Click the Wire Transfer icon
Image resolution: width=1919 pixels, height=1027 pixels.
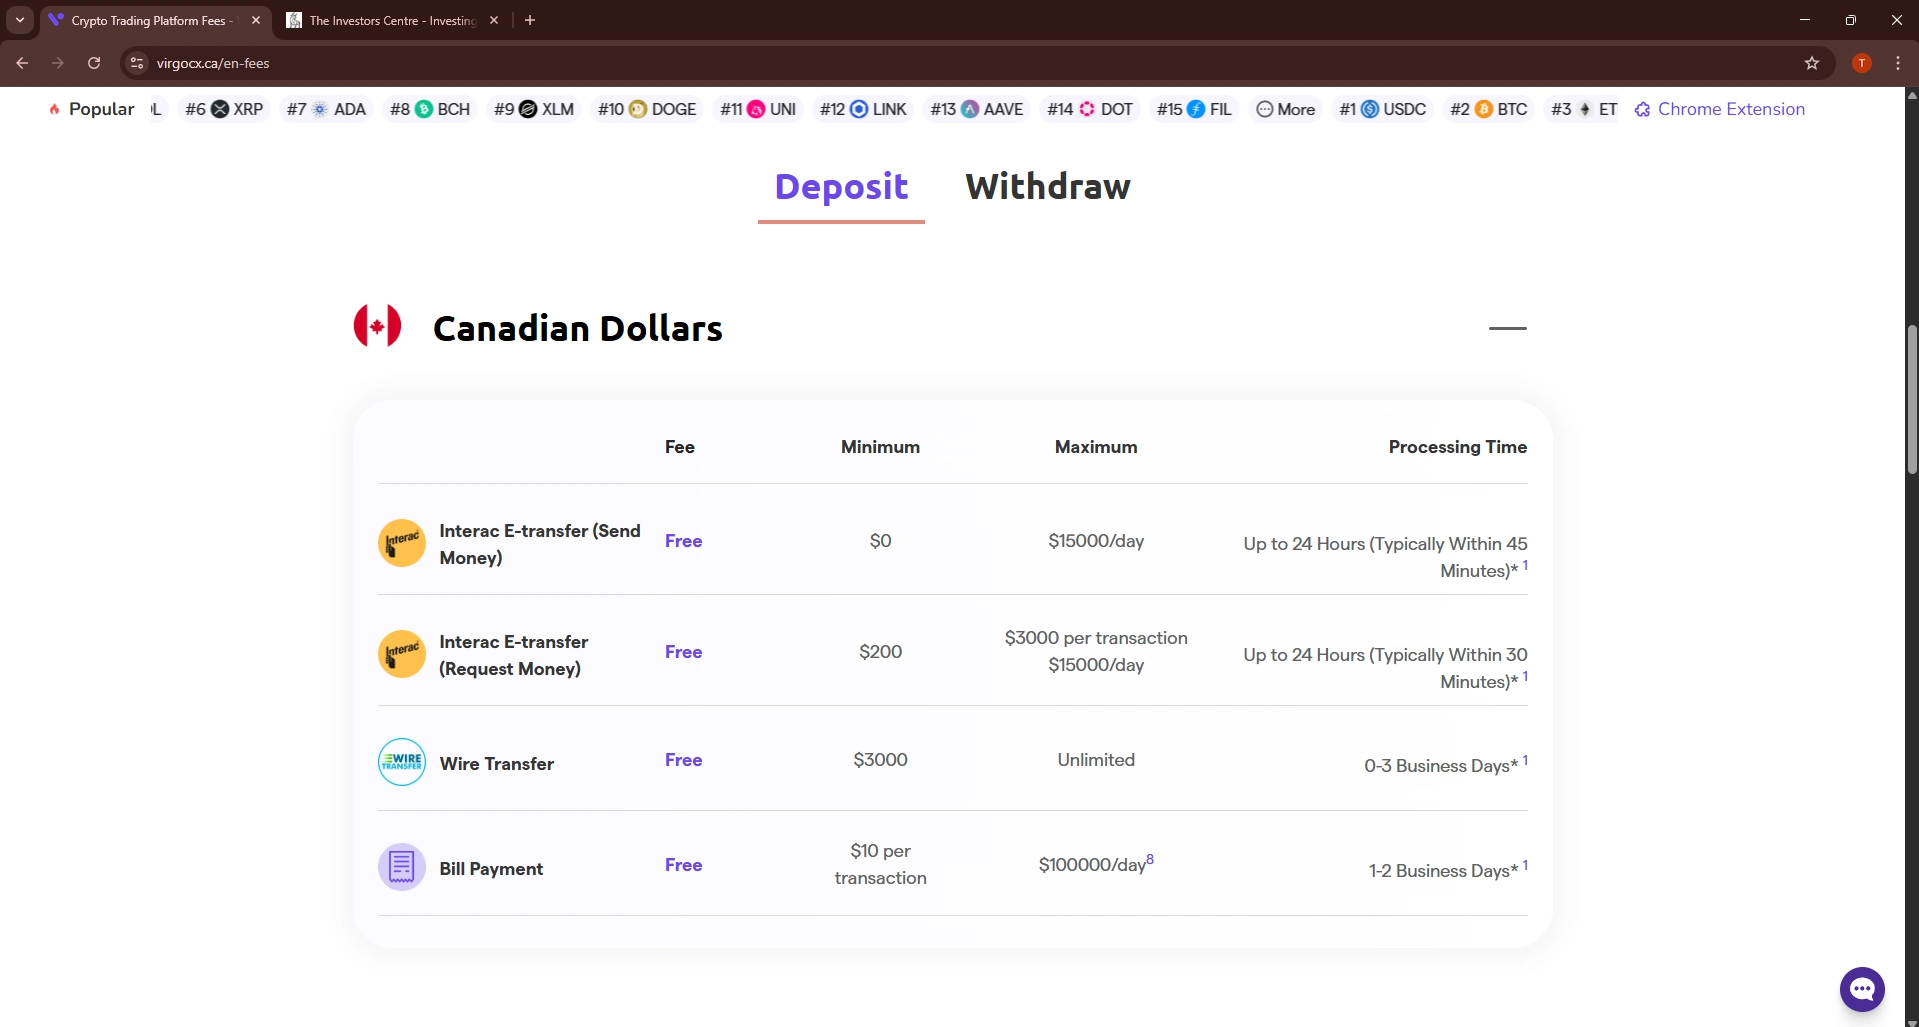click(x=402, y=762)
